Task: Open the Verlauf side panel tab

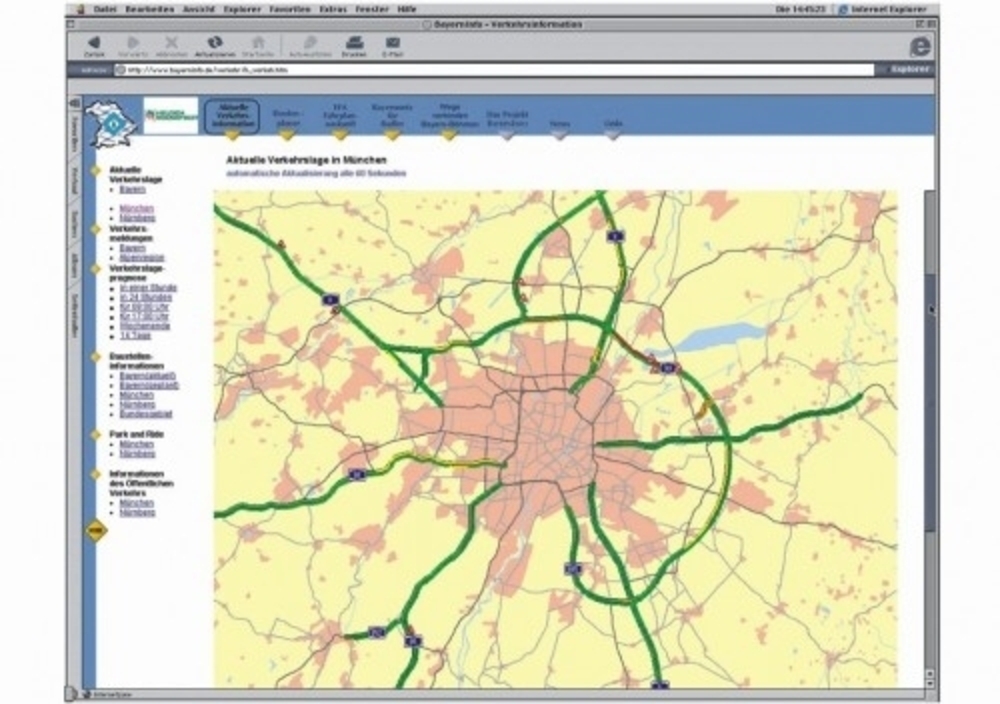Action: [74, 180]
